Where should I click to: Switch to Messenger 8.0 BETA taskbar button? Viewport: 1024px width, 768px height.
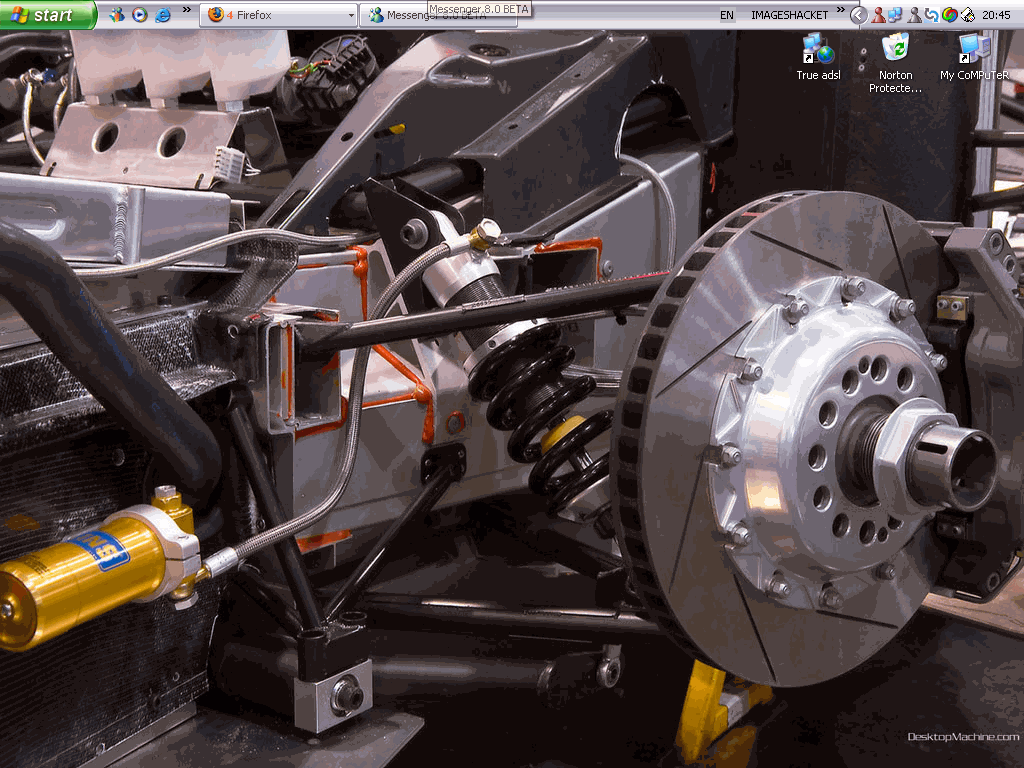(x=438, y=14)
